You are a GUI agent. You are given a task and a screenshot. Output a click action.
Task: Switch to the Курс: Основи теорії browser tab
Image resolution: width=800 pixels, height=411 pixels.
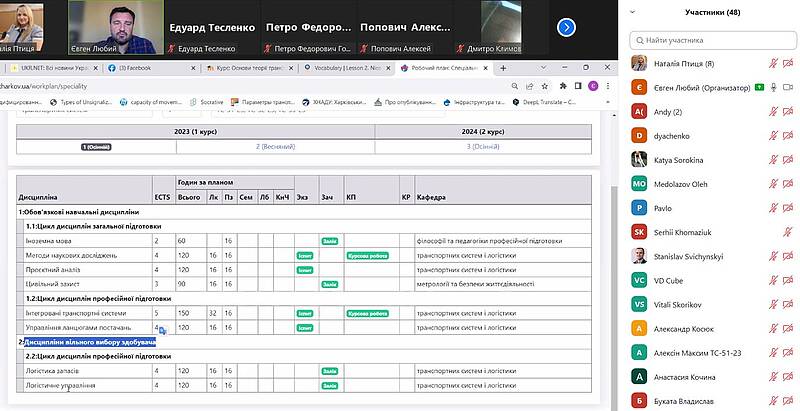point(247,68)
